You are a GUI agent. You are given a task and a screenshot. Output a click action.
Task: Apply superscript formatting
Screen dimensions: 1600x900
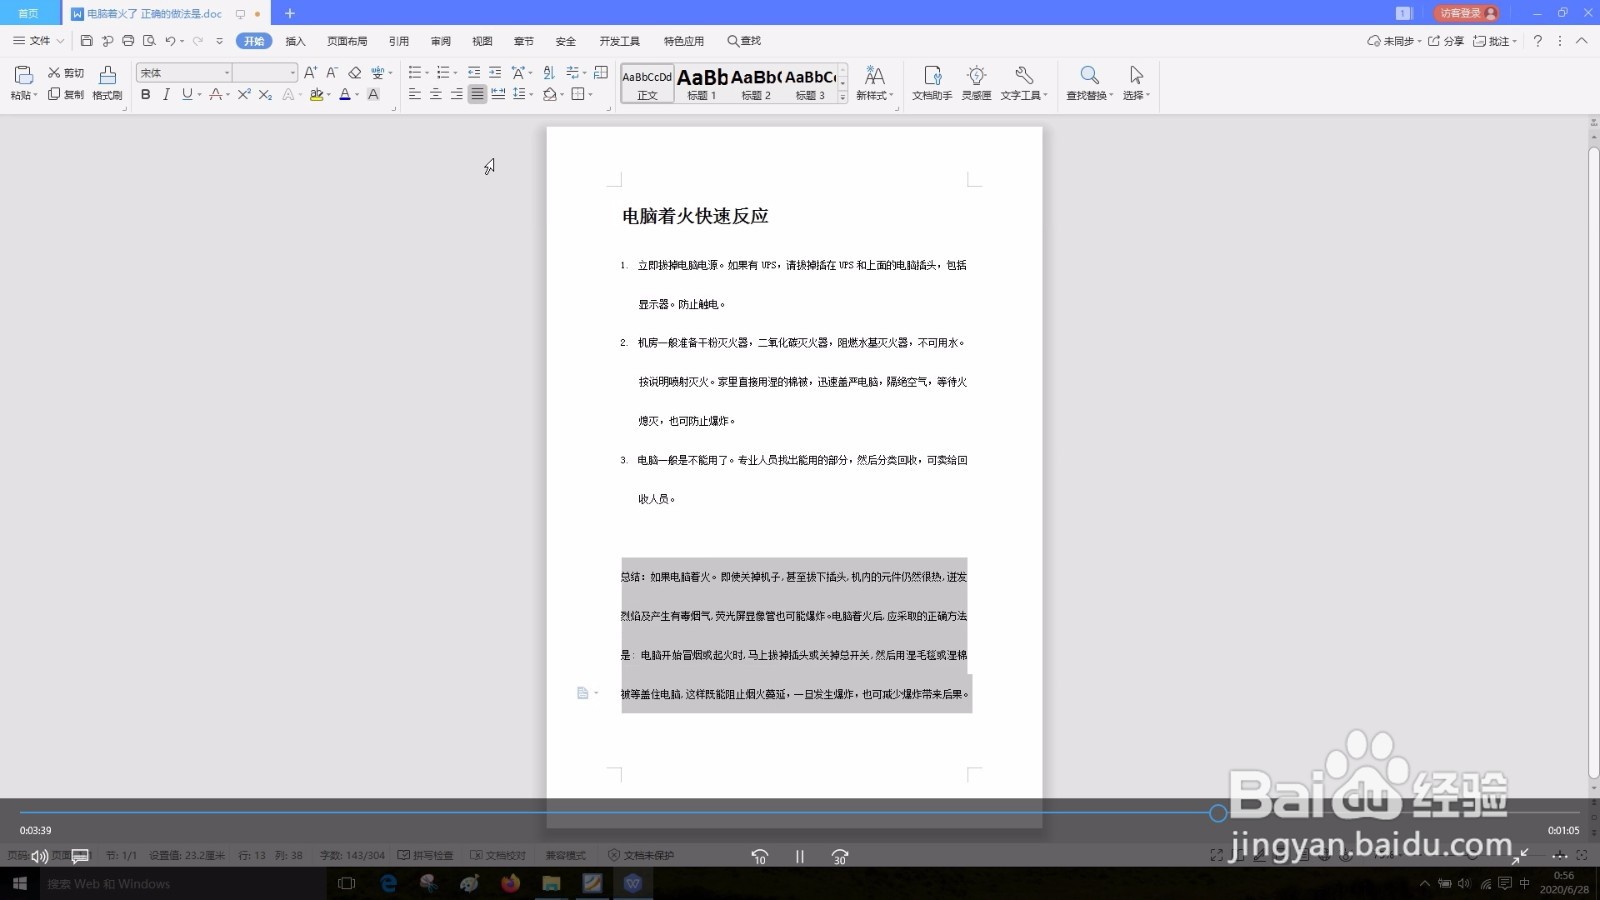pyautogui.click(x=243, y=95)
